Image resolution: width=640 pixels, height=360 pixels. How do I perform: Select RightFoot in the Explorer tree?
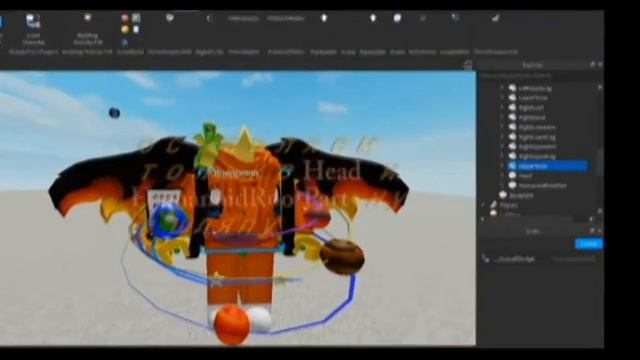tap(531, 108)
